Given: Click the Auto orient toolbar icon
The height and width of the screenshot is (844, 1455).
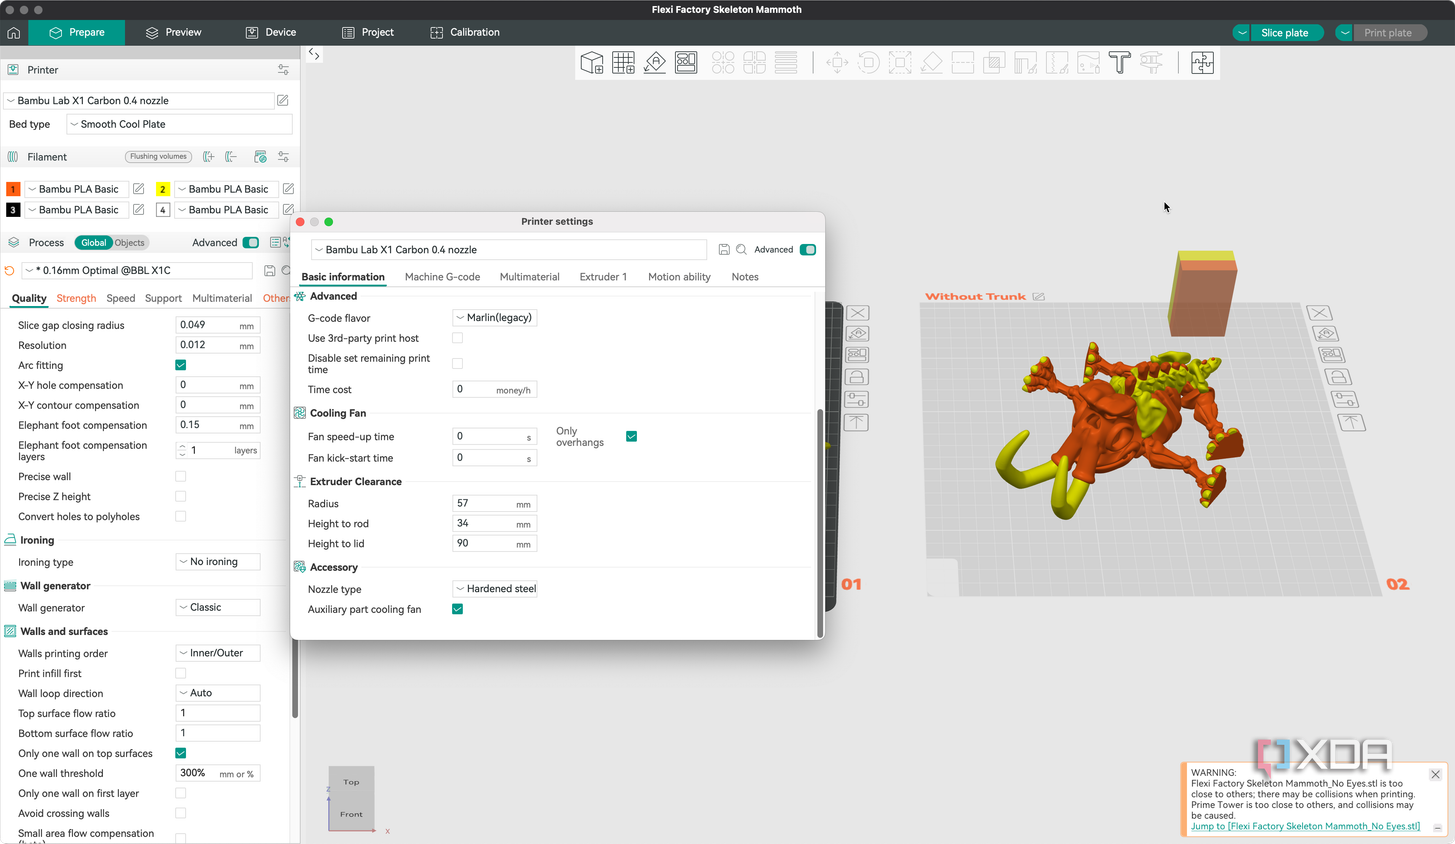Looking at the screenshot, I should (x=655, y=63).
